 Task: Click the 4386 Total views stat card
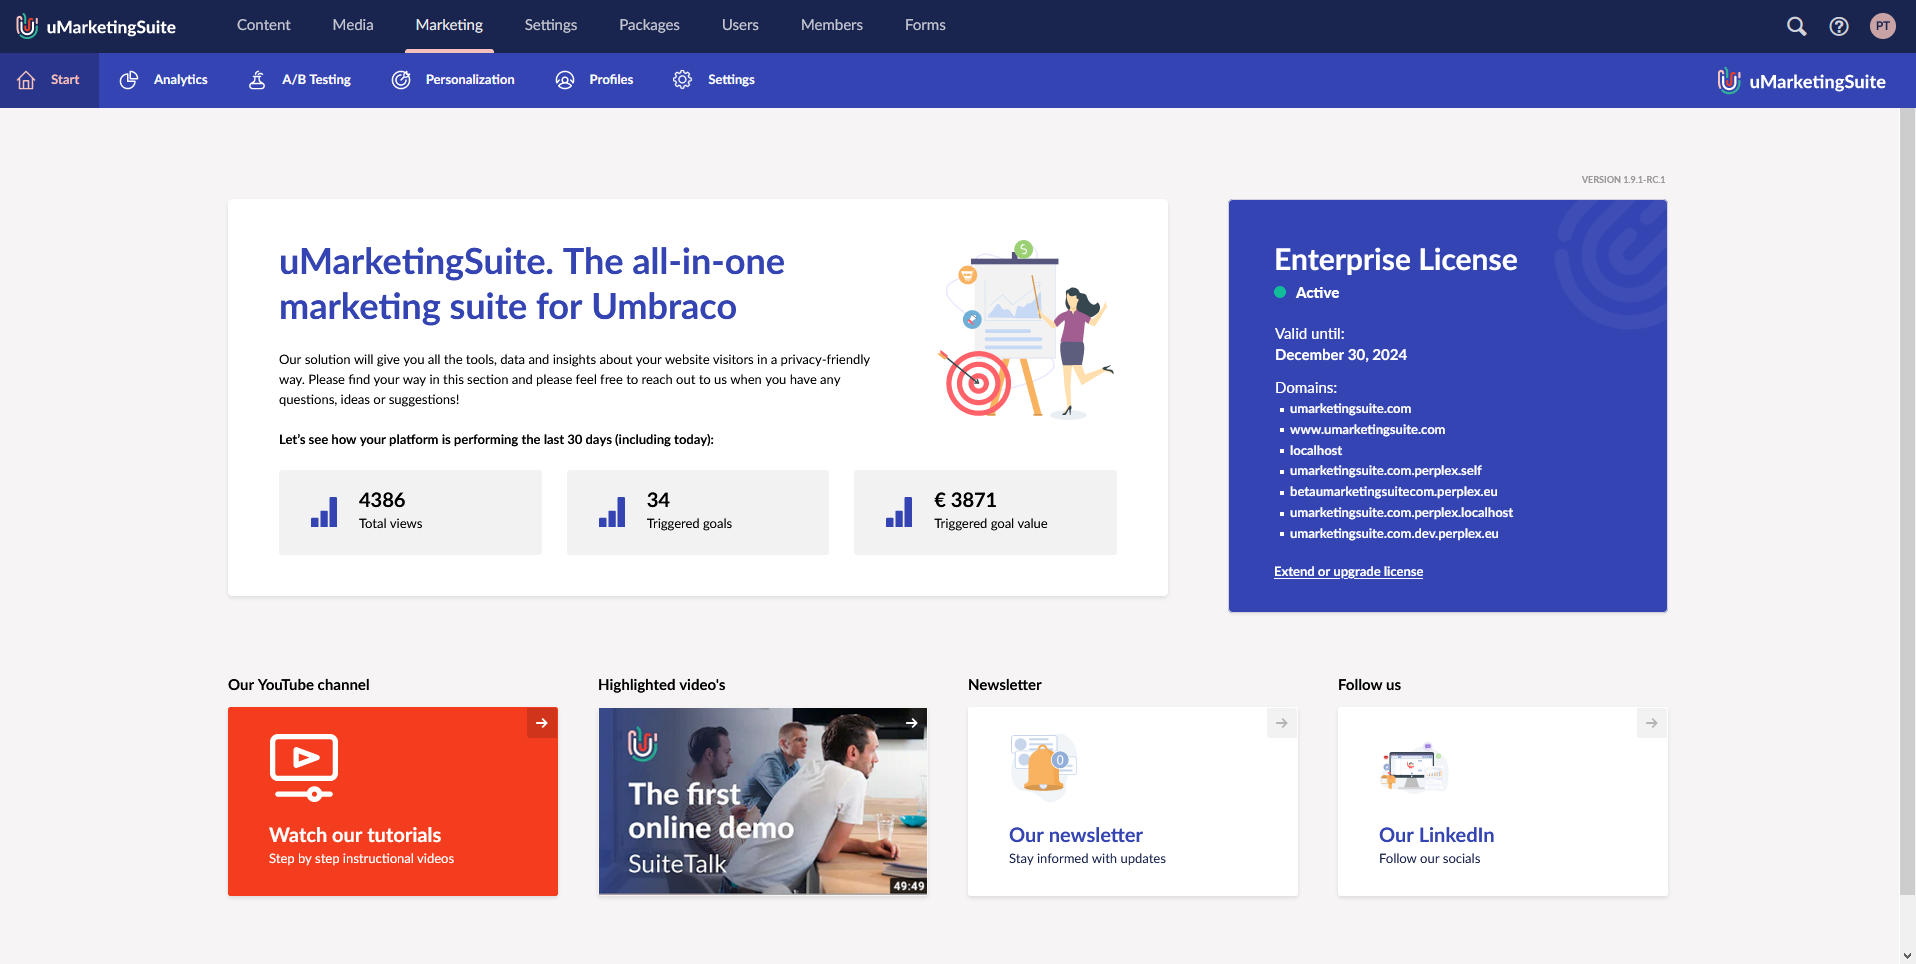(x=410, y=512)
